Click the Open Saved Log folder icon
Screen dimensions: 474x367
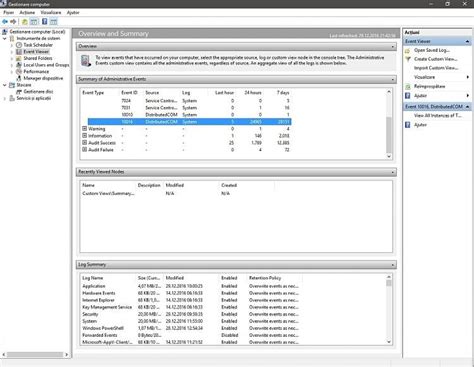tap(407, 50)
